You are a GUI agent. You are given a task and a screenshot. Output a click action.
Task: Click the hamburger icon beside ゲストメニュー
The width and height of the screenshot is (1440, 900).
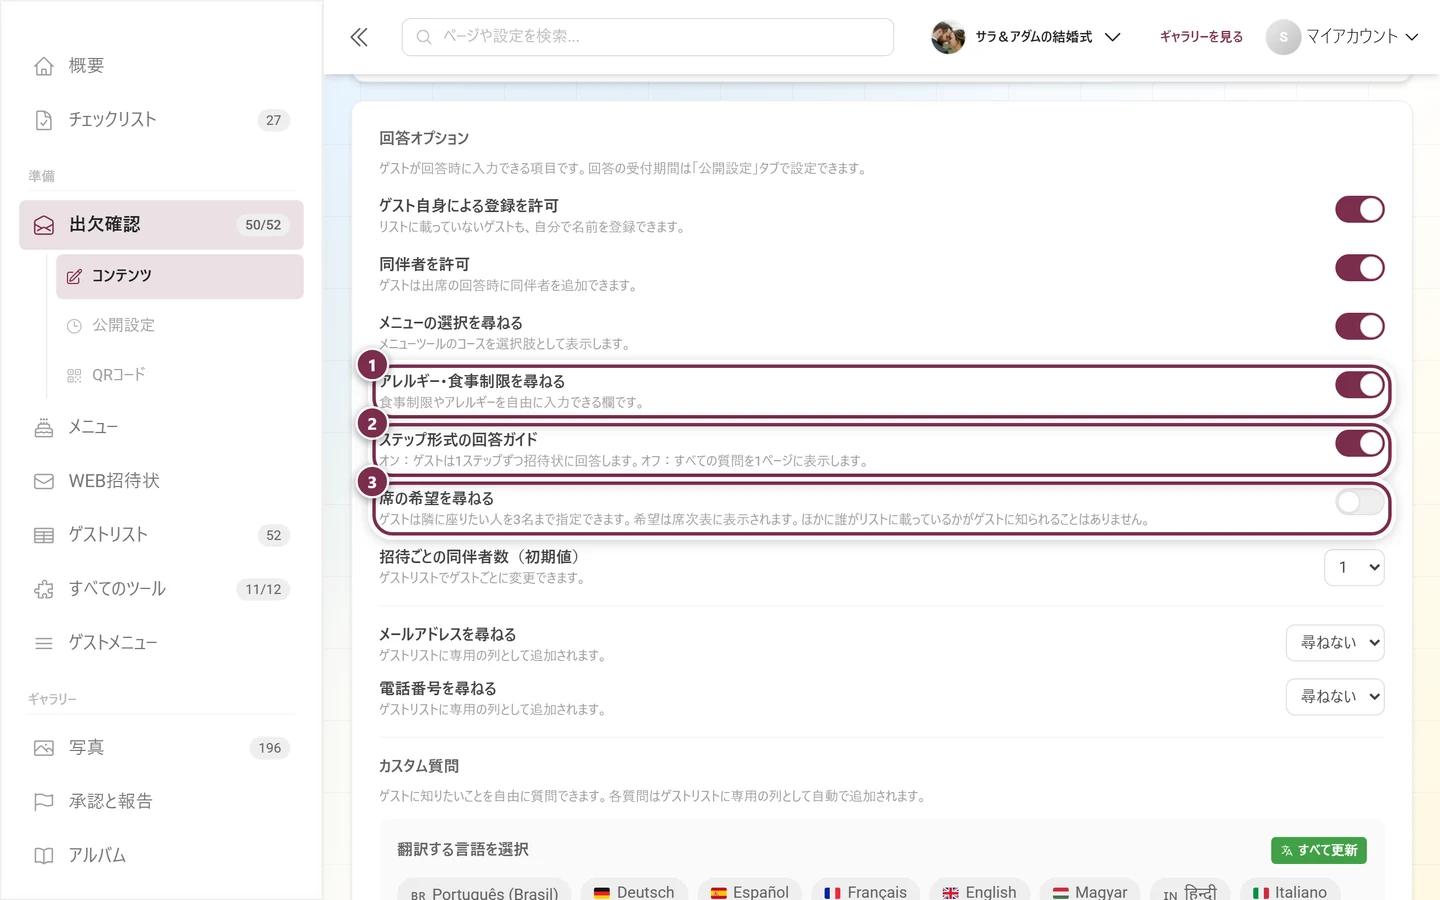[44, 644]
